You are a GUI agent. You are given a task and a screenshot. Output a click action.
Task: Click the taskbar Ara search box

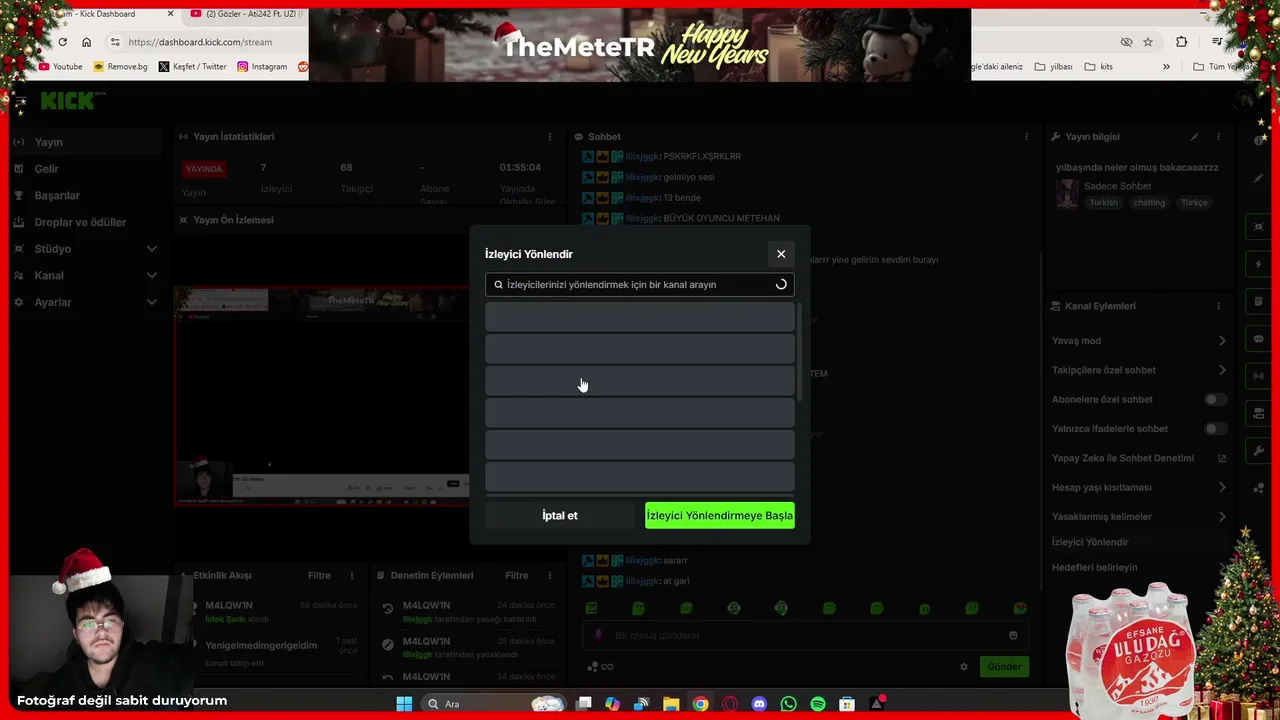(x=496, y=704)
